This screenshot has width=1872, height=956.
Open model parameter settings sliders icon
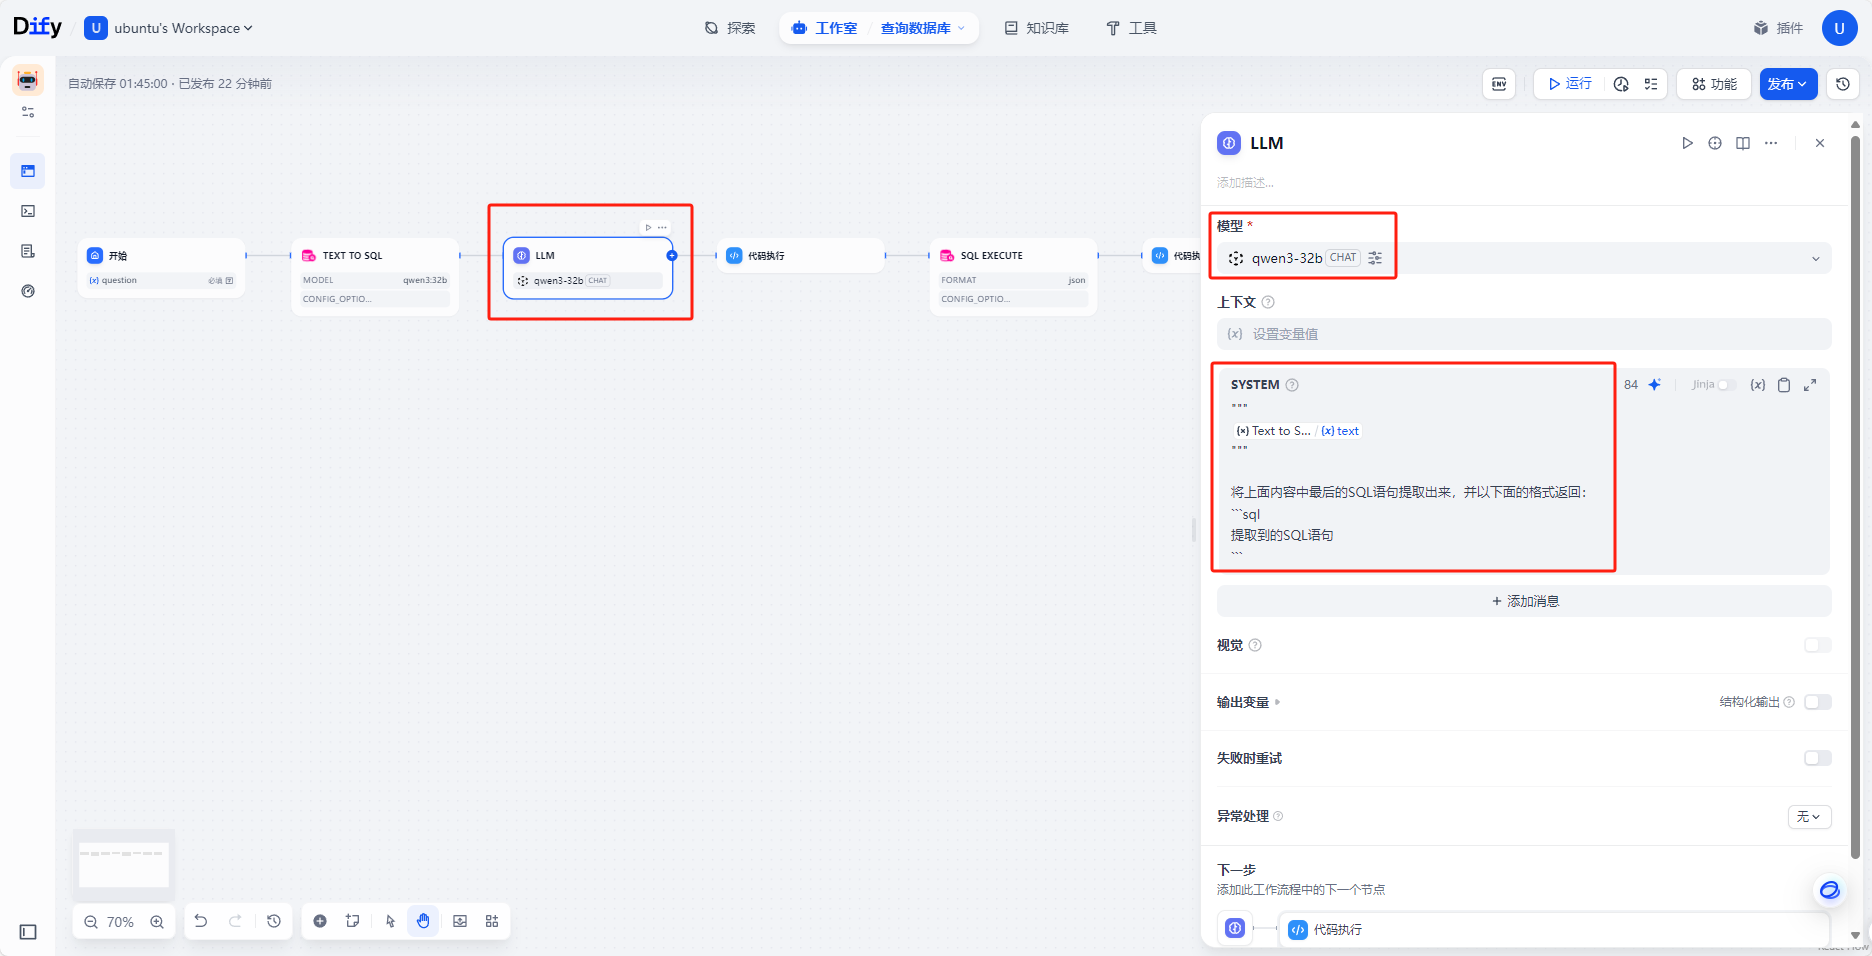point(1375,258)
